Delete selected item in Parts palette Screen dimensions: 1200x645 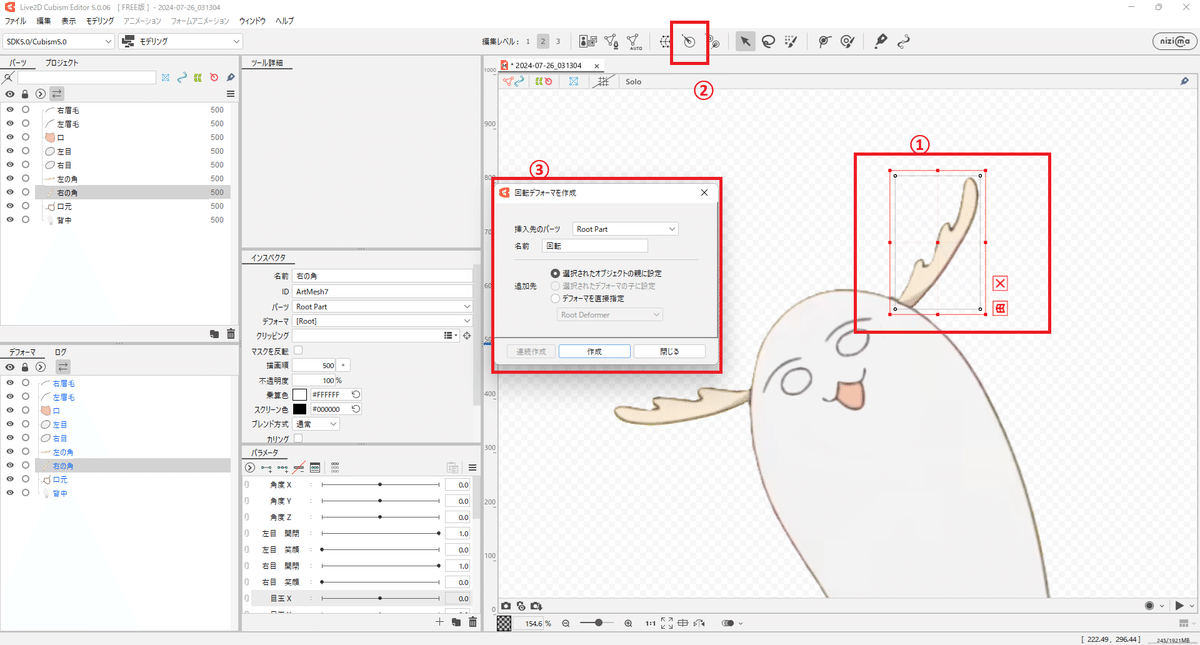coord(231,334)
